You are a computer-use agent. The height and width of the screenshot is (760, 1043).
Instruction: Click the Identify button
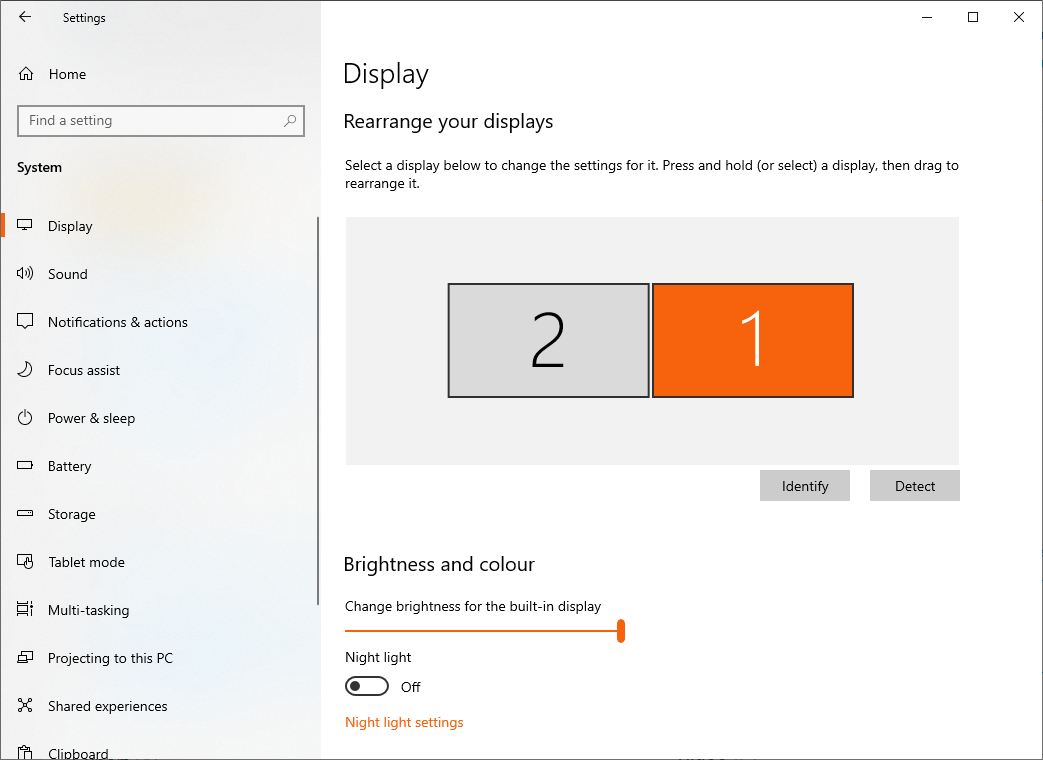click(x=805, y=485)
